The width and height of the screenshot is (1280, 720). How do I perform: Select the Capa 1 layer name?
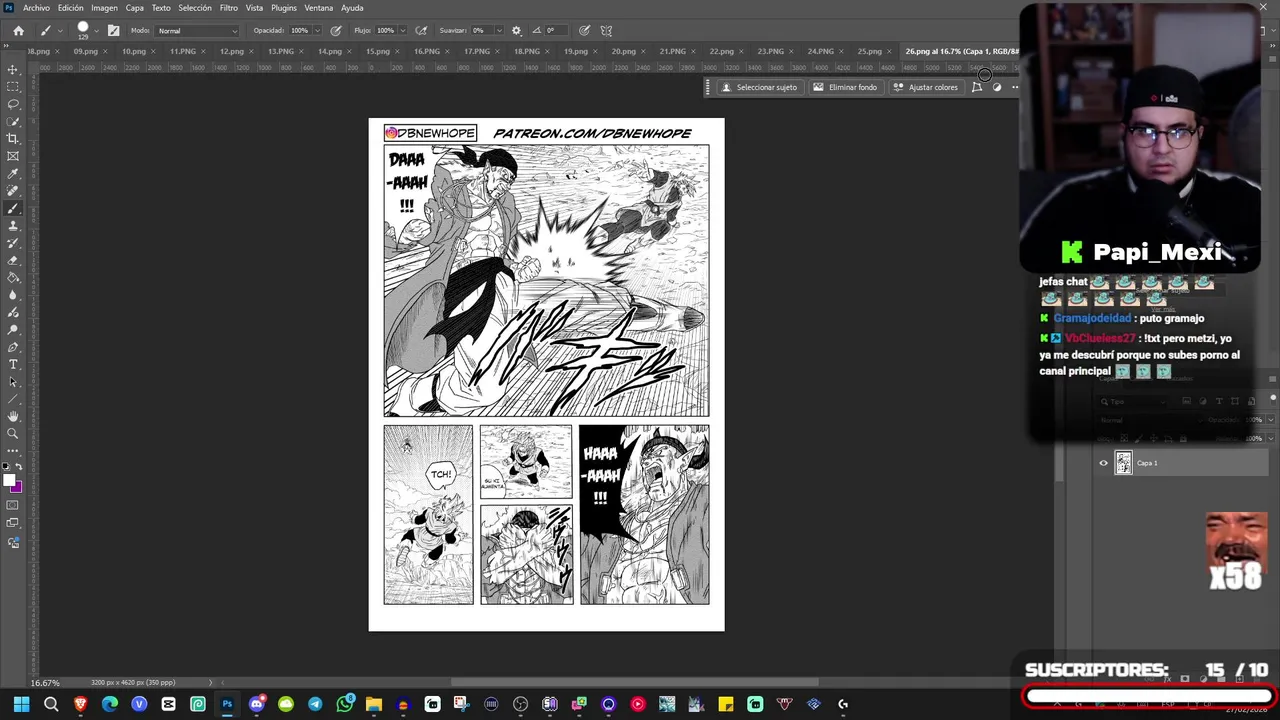click(x=1147, y=463)
